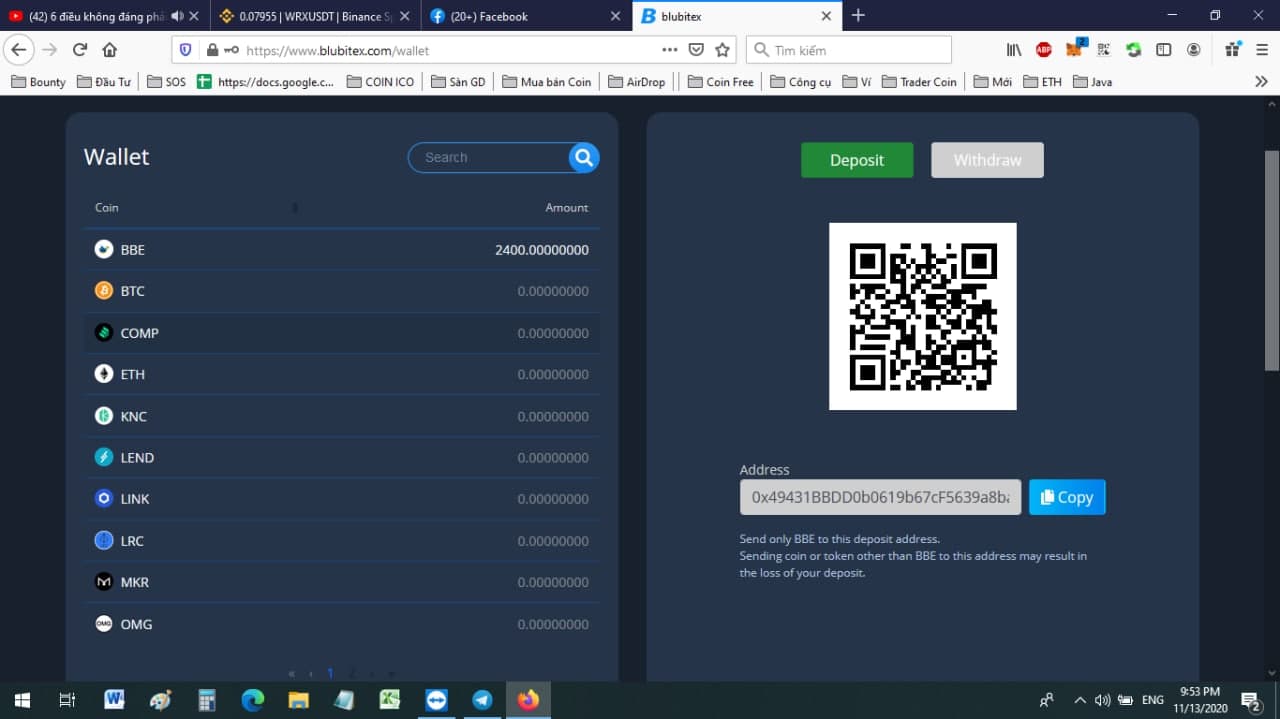Open Telegram from the taskbar
Image resolution: width=1280 pixels, height=719 pixels.
(482, 700)
